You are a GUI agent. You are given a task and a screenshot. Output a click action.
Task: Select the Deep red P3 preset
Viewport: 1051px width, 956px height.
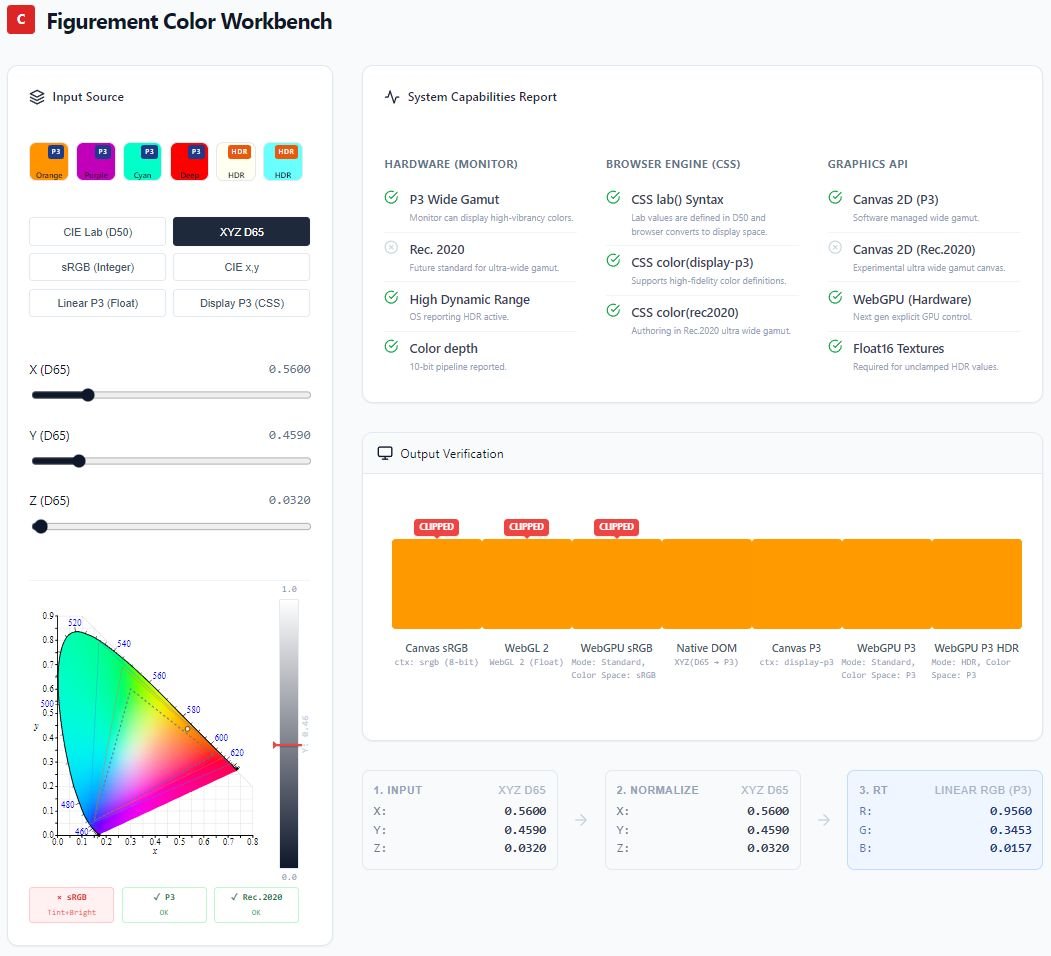pos(189,161)
